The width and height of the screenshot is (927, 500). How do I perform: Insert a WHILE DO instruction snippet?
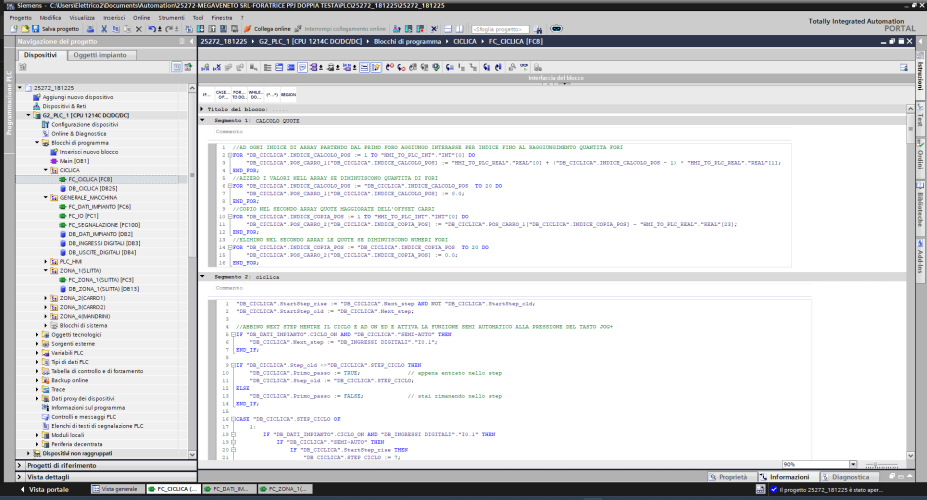tap(254, 94)
